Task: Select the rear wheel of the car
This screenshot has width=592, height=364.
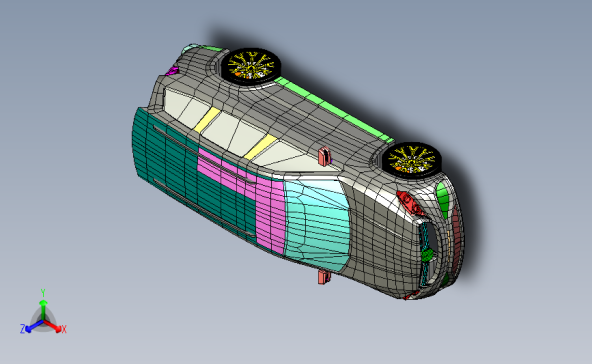Action: tap(250, 66)
